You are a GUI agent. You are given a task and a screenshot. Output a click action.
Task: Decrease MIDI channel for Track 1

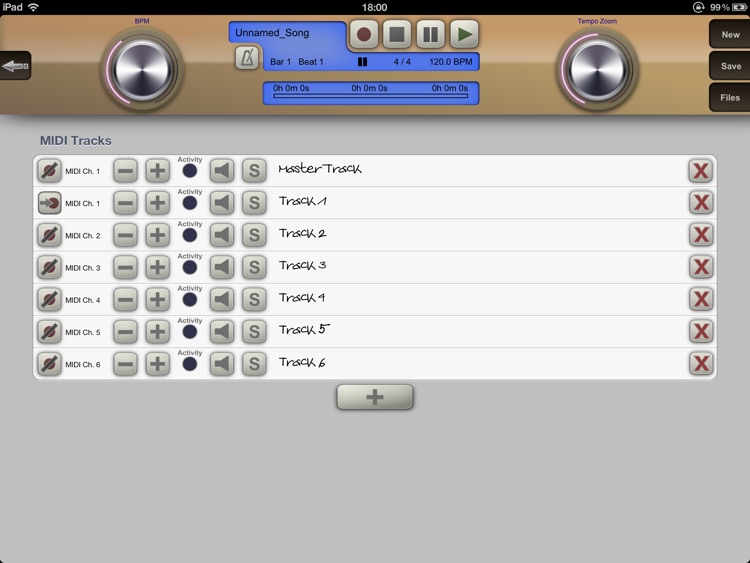[x=125, y=203]
